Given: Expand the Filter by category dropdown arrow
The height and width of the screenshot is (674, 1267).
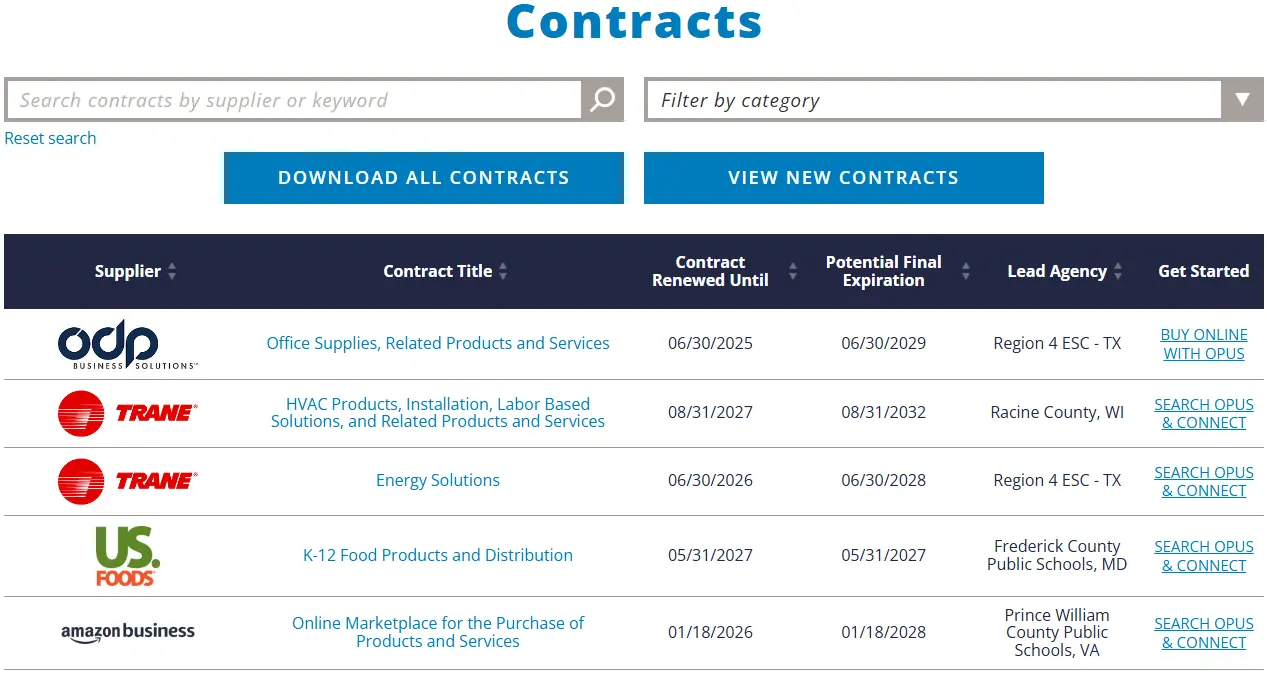Looking at the screenshot, I should click(1242, 100).
